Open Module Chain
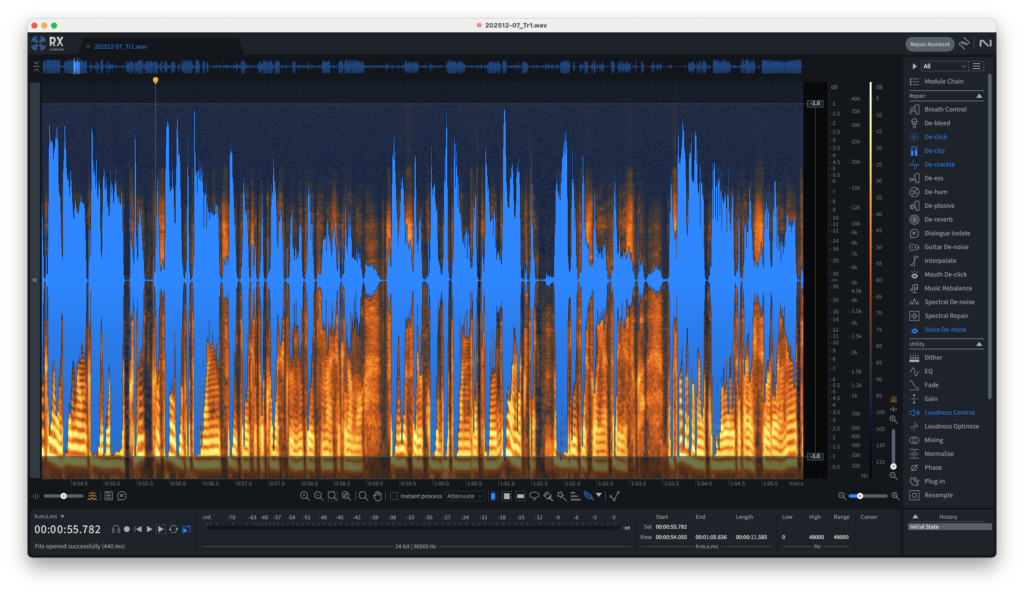The height and width of the screenshot is (594, 1024). pos(944,81)
